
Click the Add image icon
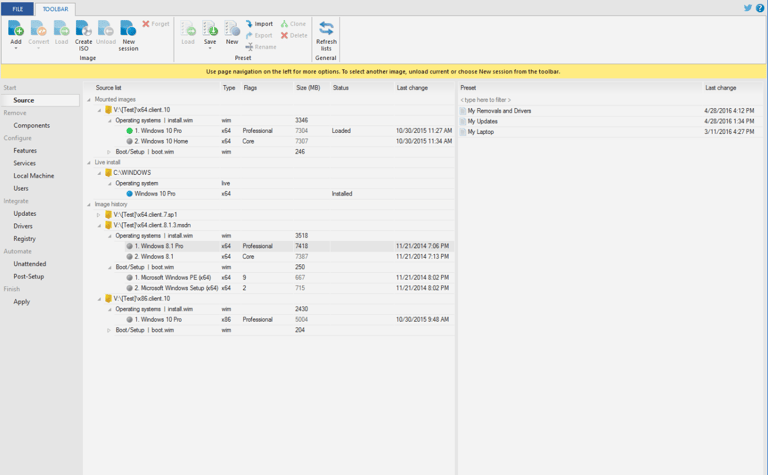pos(16,28)
